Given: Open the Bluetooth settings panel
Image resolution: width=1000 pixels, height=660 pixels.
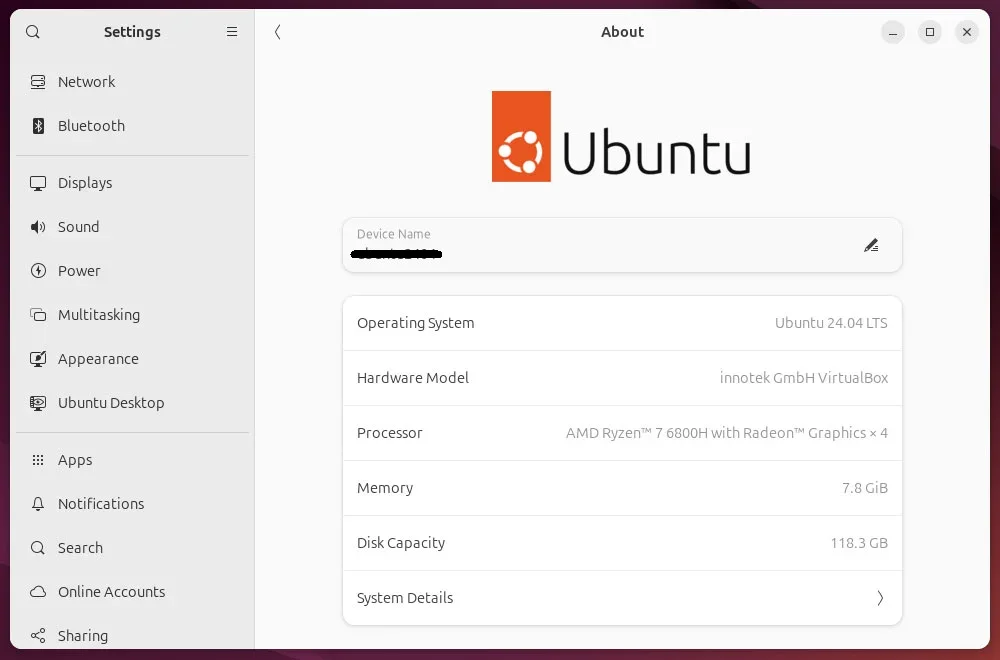Looking at the screenshot, I should click(x=132, y=126).
